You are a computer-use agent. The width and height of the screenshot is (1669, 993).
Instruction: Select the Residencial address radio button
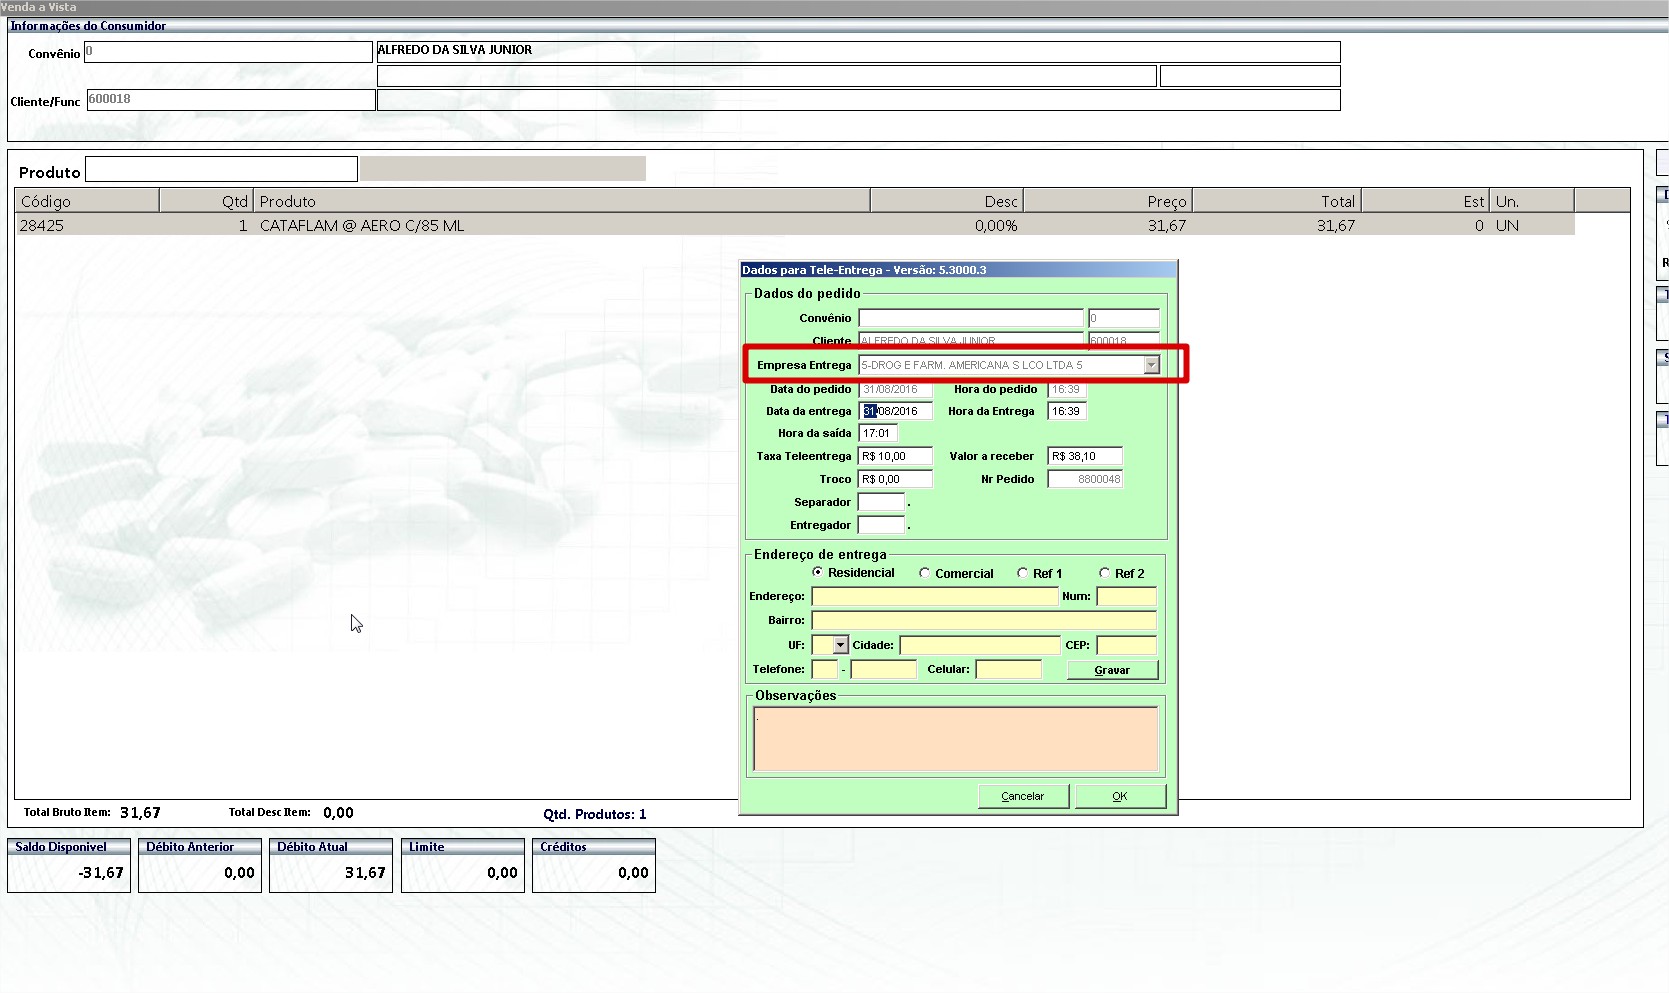click(818, 572)
